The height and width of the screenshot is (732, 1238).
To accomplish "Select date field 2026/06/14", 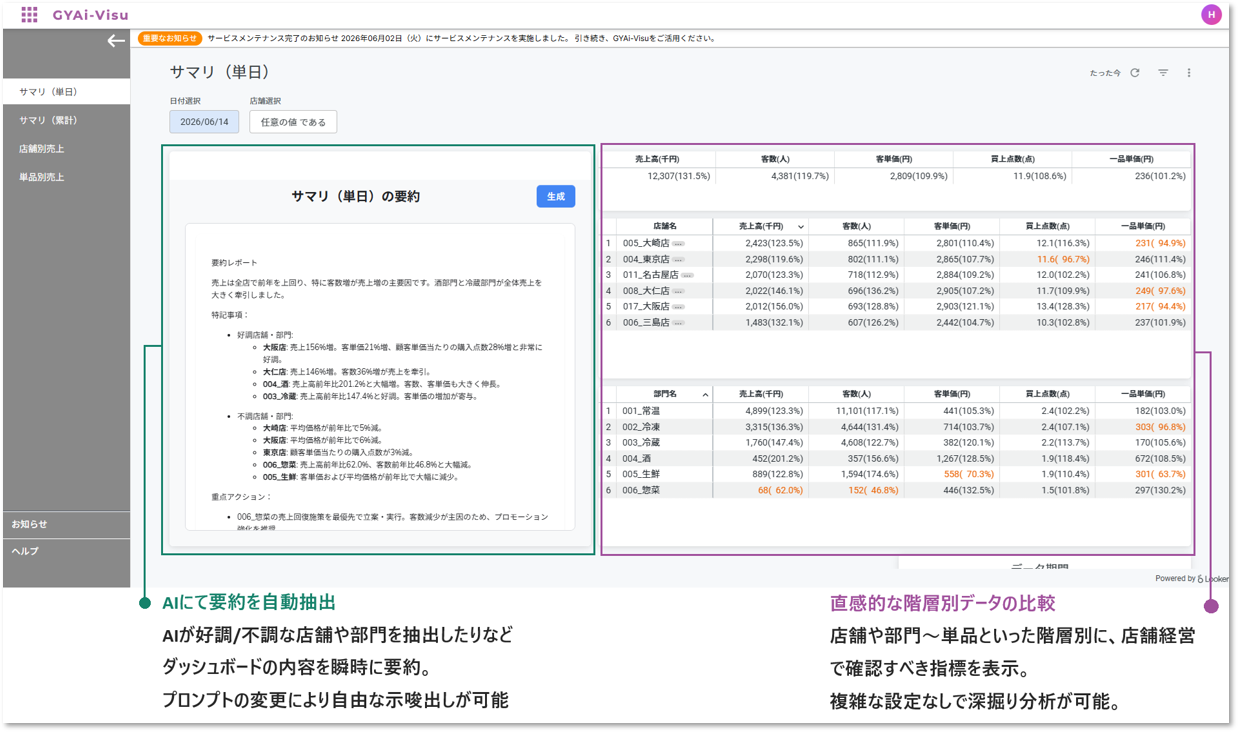I will [204, 122].
